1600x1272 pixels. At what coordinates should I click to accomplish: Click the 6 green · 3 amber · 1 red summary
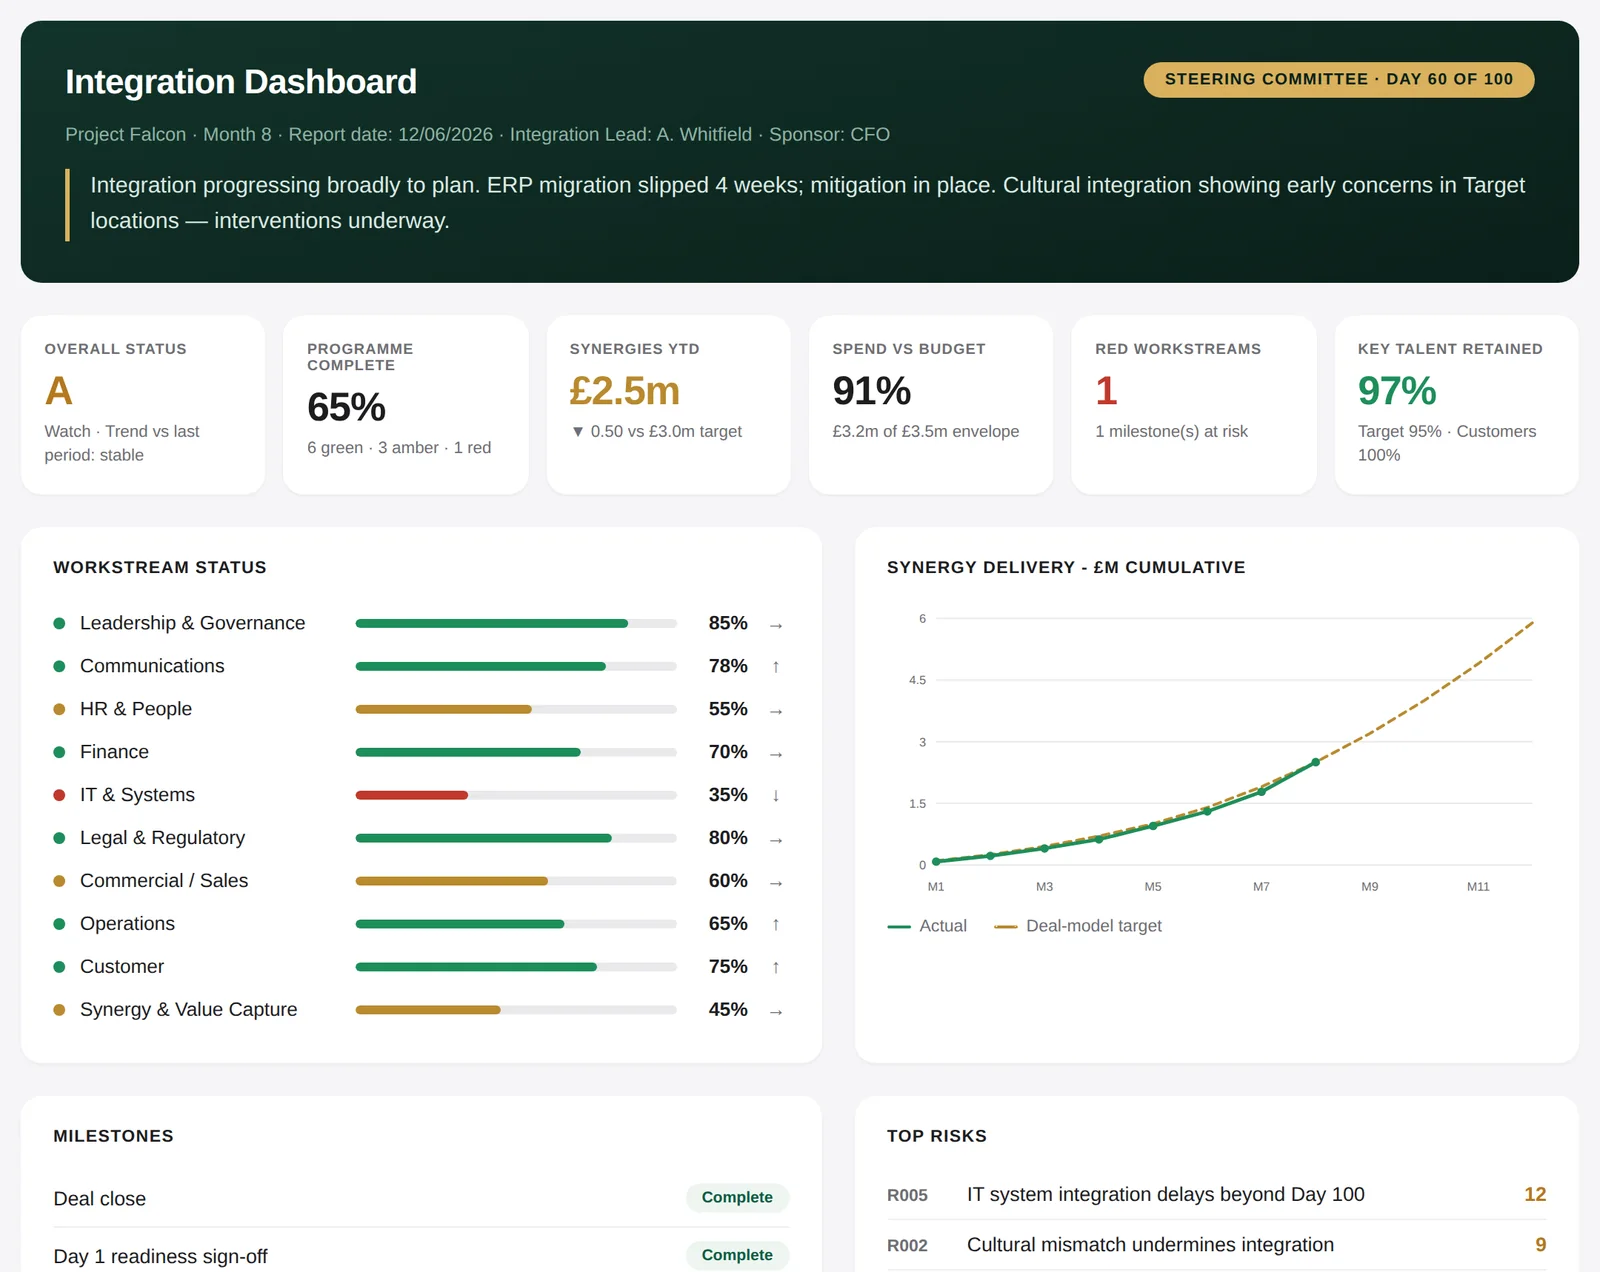click(x=399, y=448)
